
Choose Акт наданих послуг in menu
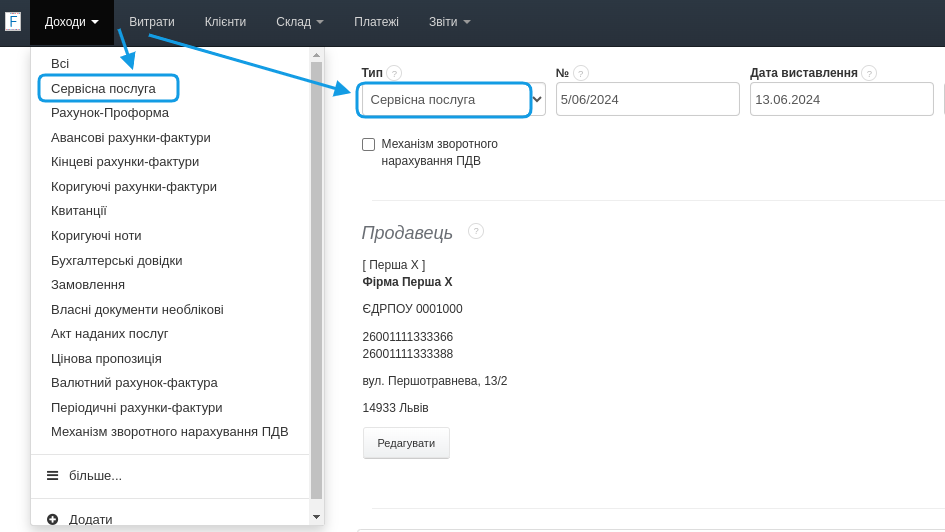pos(110,333)
